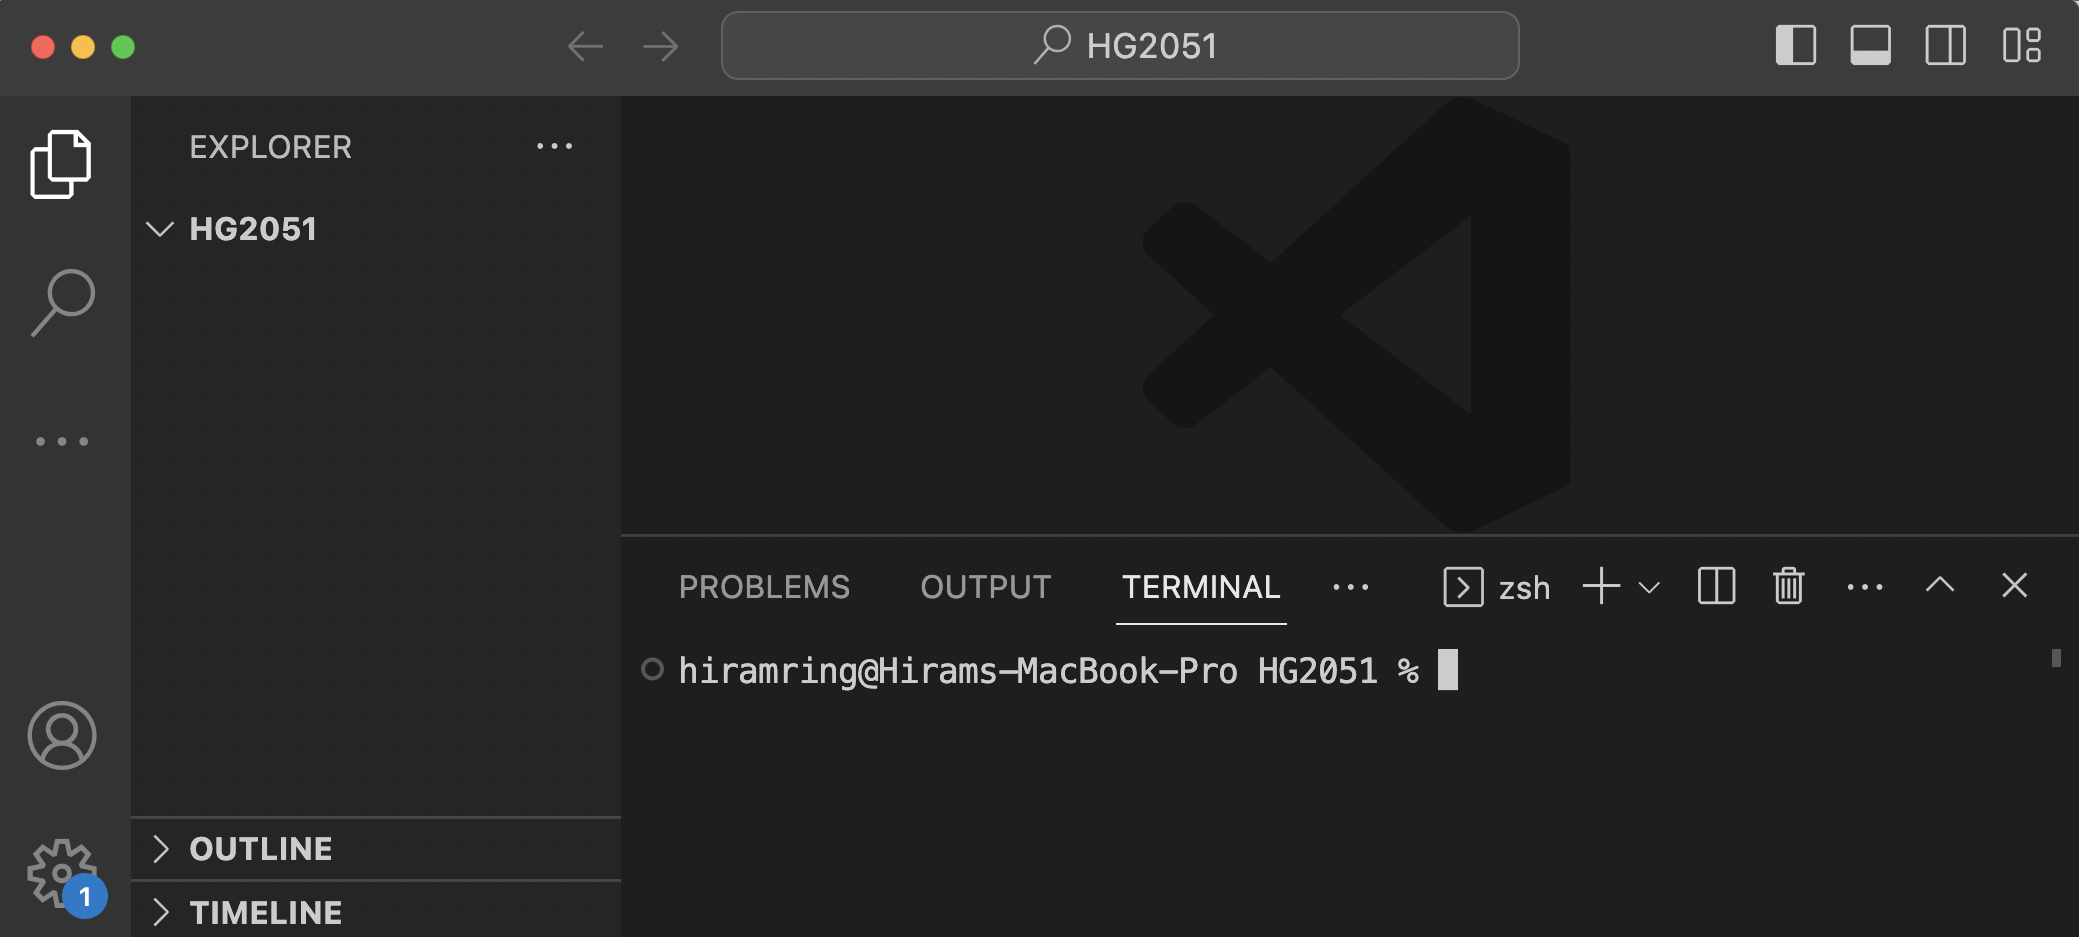
Task: Split the terminal pane
Action: pos(1716,586)
